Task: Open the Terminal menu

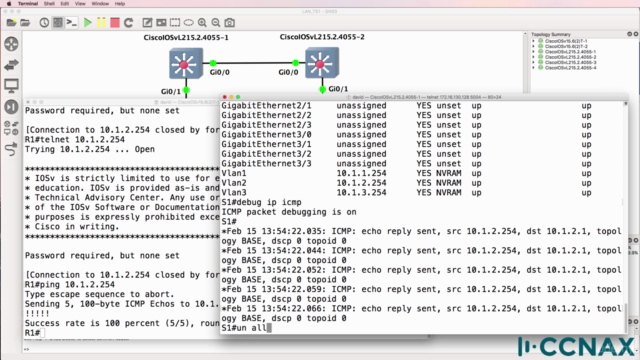Action: [28, 4]
